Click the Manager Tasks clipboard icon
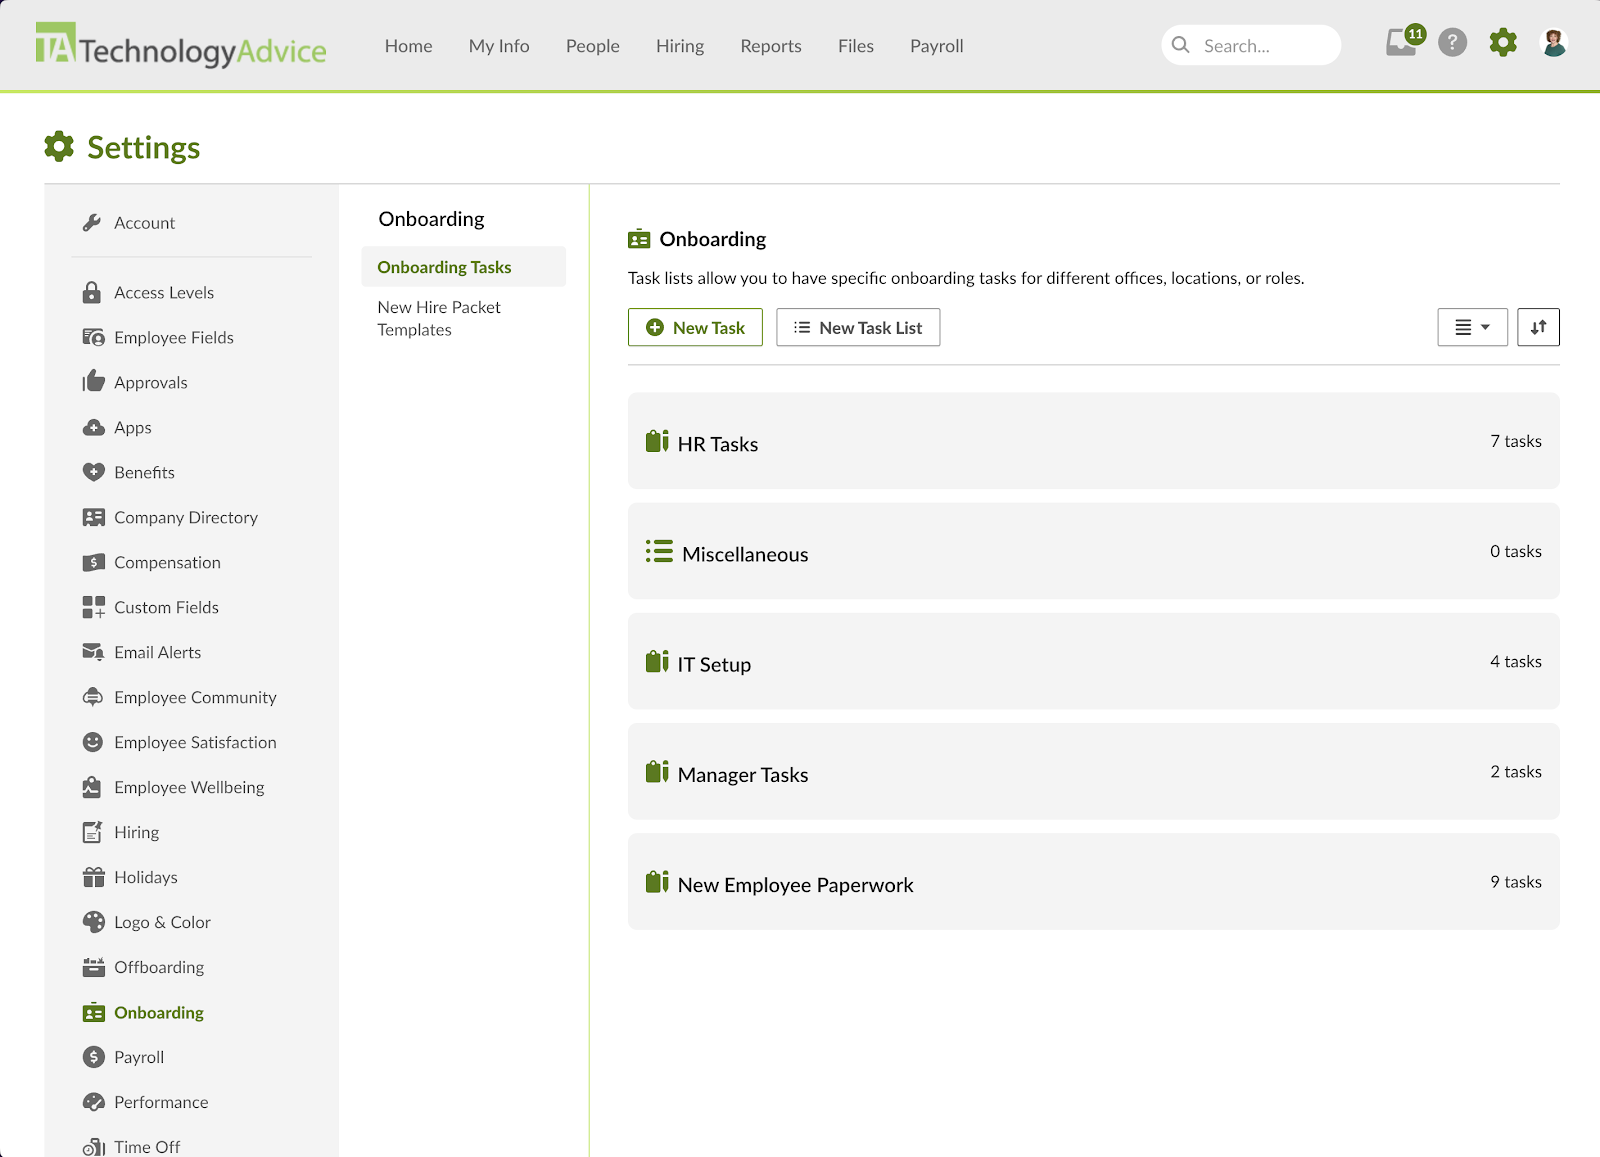This screenshot has height=1157, width=1600. coord(657,771)
